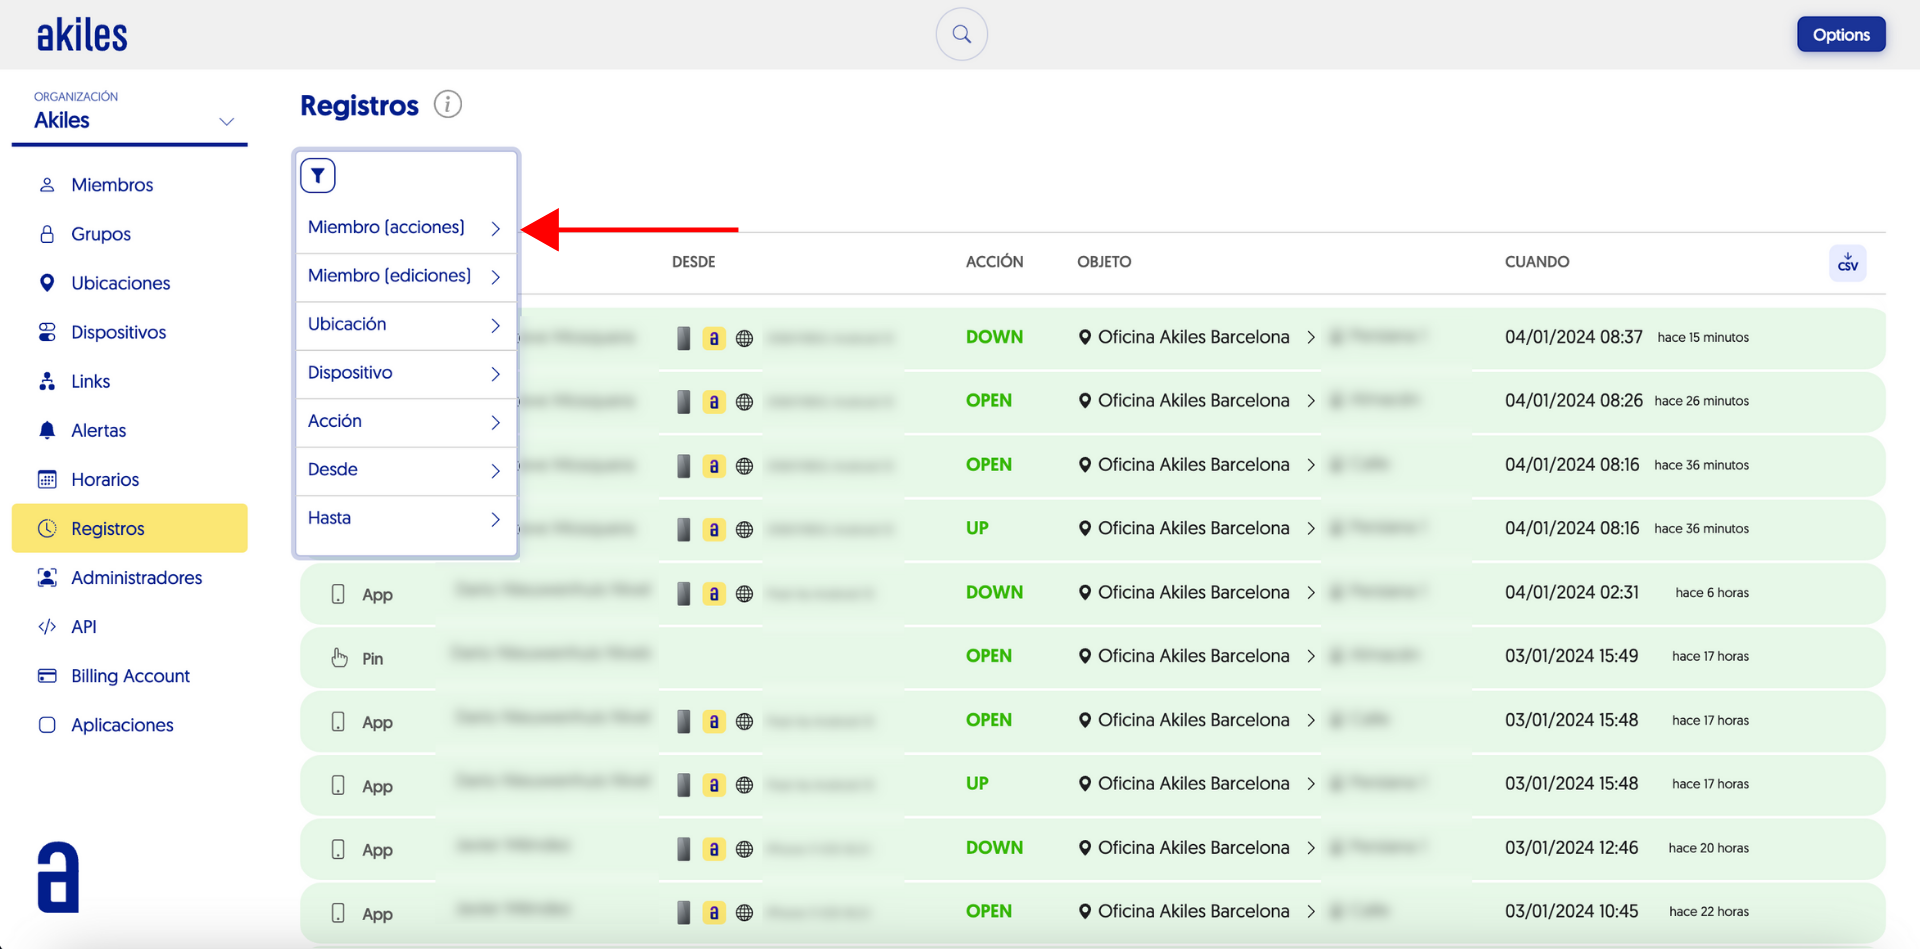The image size is (1920, 949).
Task: Expand the Miembro (acciones) filter
Action: pyautogui.click(x=405, y=228)
